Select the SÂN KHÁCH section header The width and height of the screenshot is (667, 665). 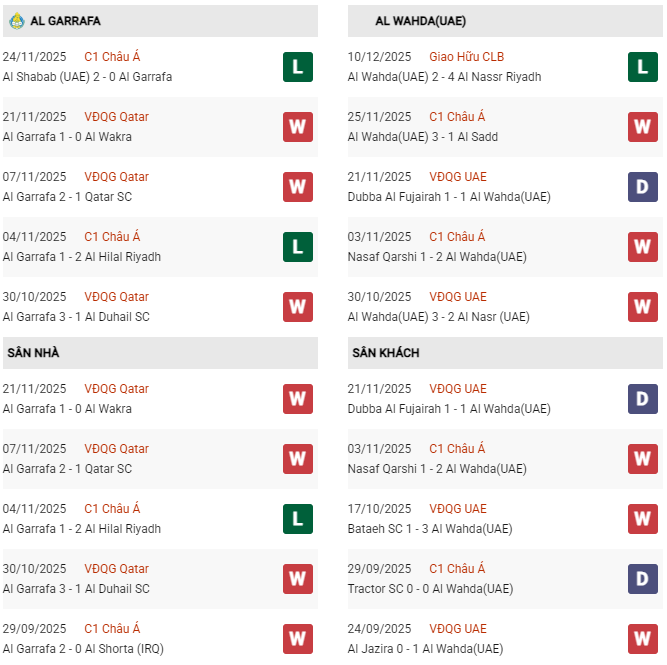click(386, 353)
